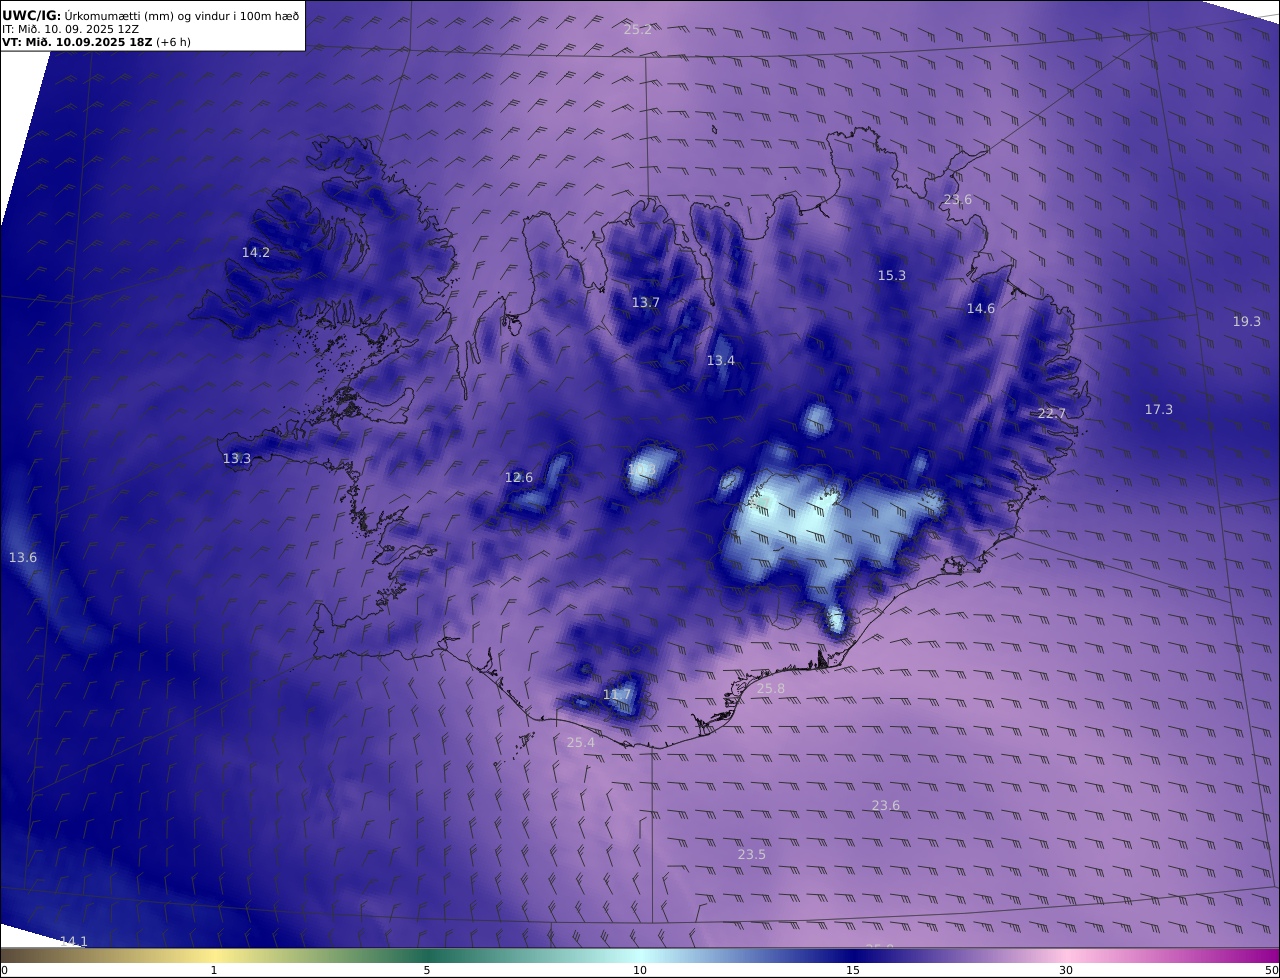Click the title 'UWC/IG: Úrkomumætti (mm) og vindur'
This screenshot has height=978, width=1280.
(x=151, y=15)
